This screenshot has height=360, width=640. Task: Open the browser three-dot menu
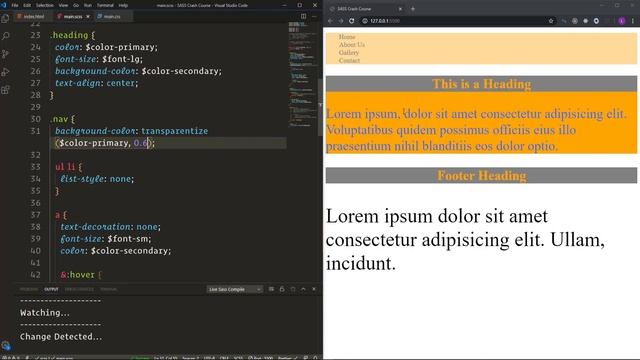pyautogui.click(x=633, y=21)
